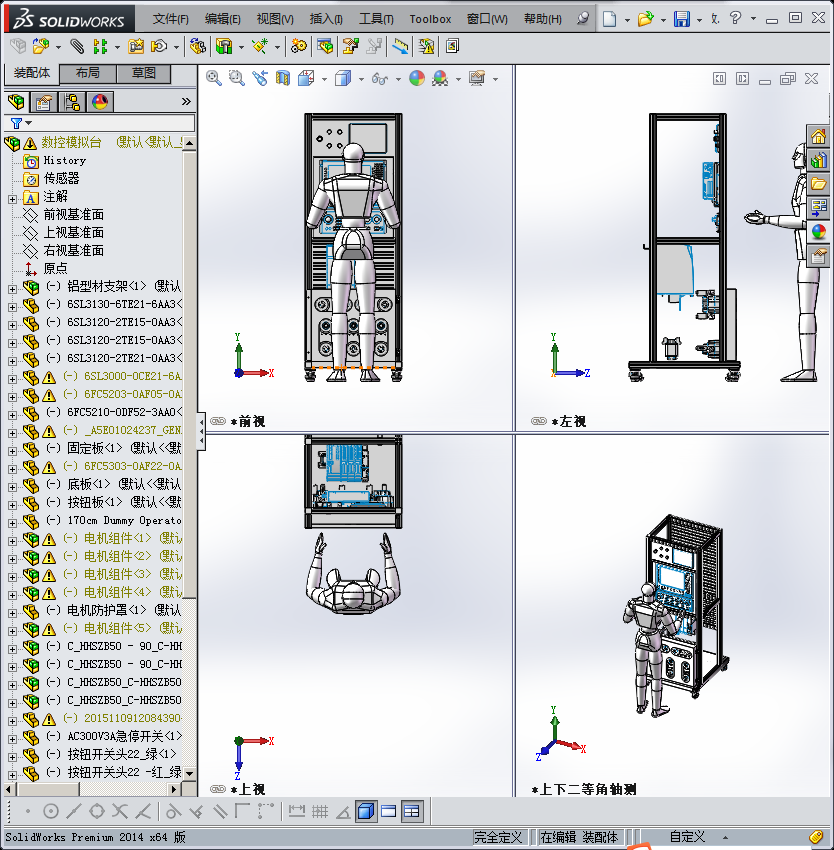Open the FeatureManager design tree tab icon
The width and height of the screenshot is (834, 850).
click(16, 101)
